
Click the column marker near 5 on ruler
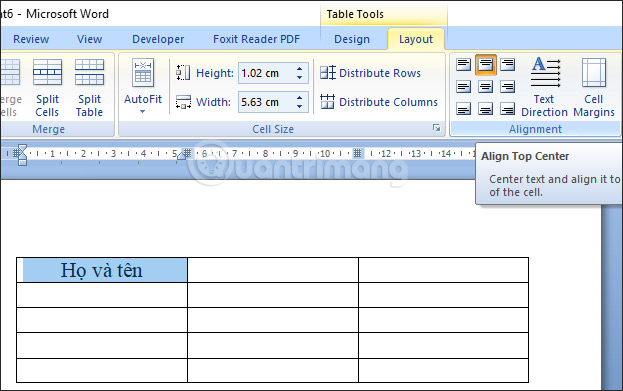(x=186, y=153)
